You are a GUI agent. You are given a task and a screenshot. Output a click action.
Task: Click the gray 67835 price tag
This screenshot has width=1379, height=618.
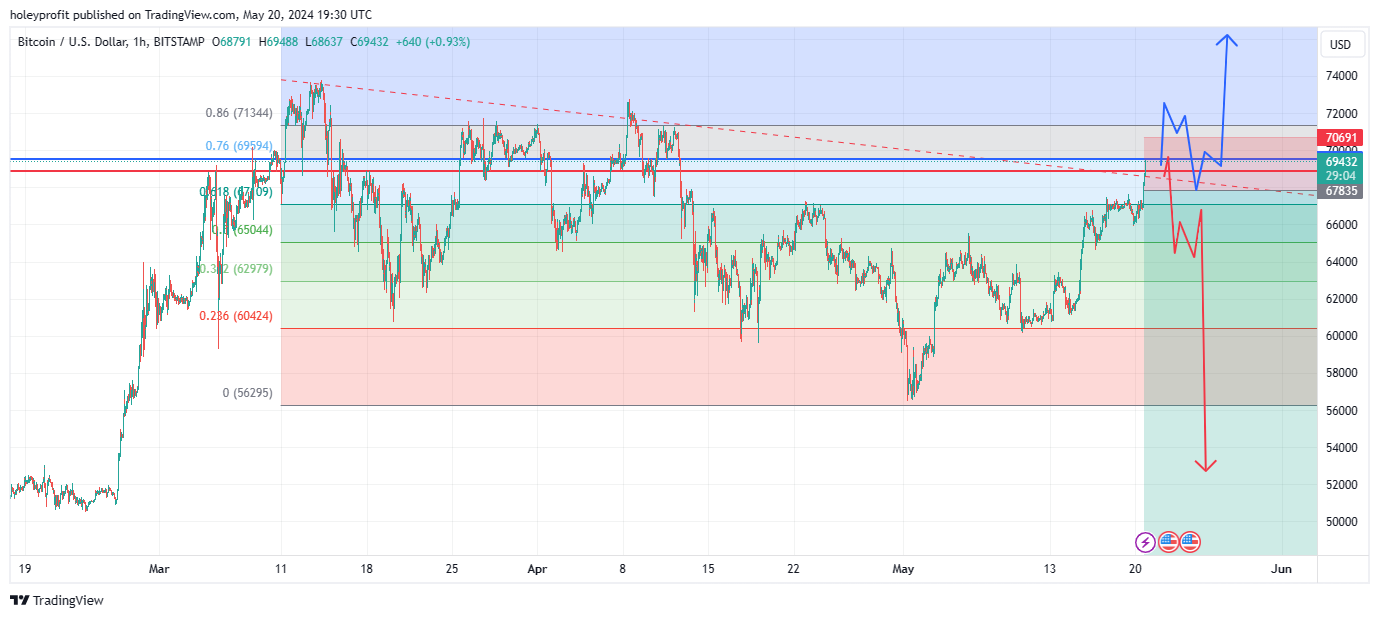pos(1340,191)
